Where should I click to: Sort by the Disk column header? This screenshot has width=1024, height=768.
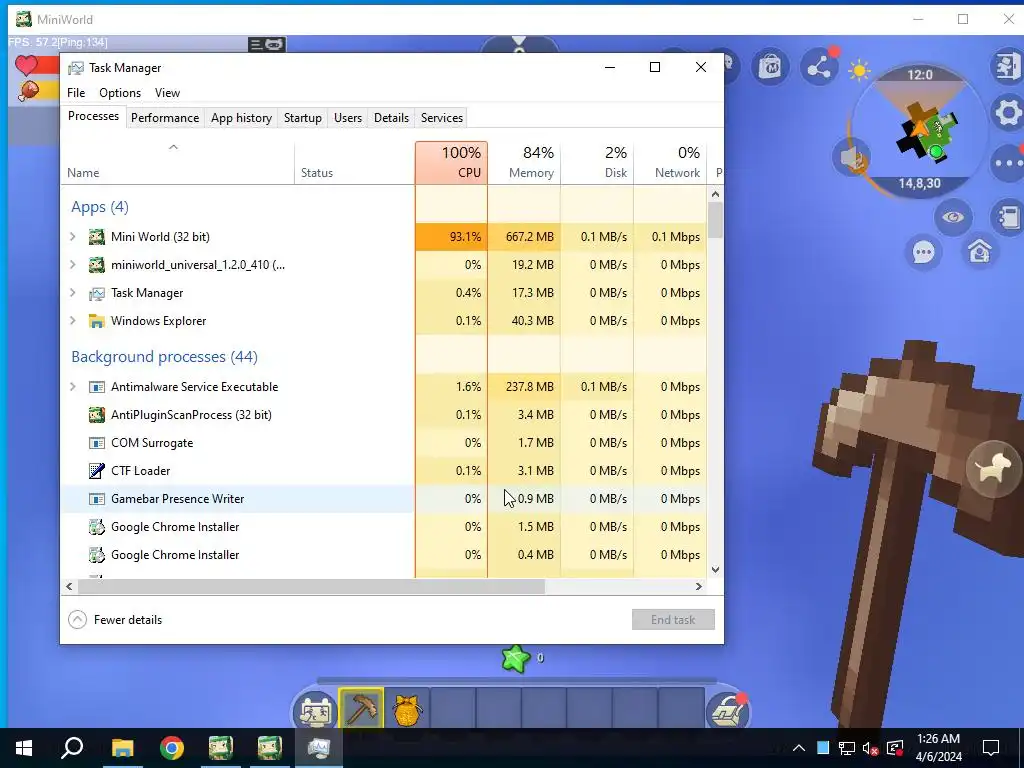597,163
